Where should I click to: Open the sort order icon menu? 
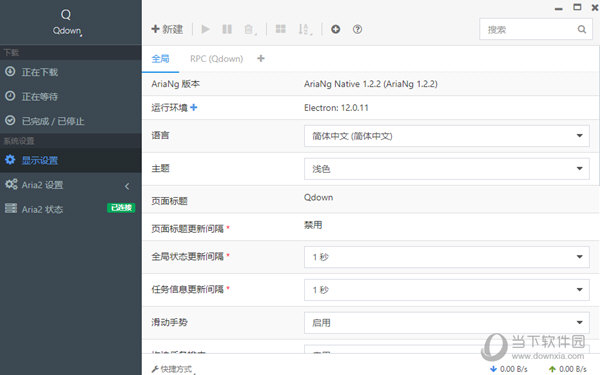305,29
